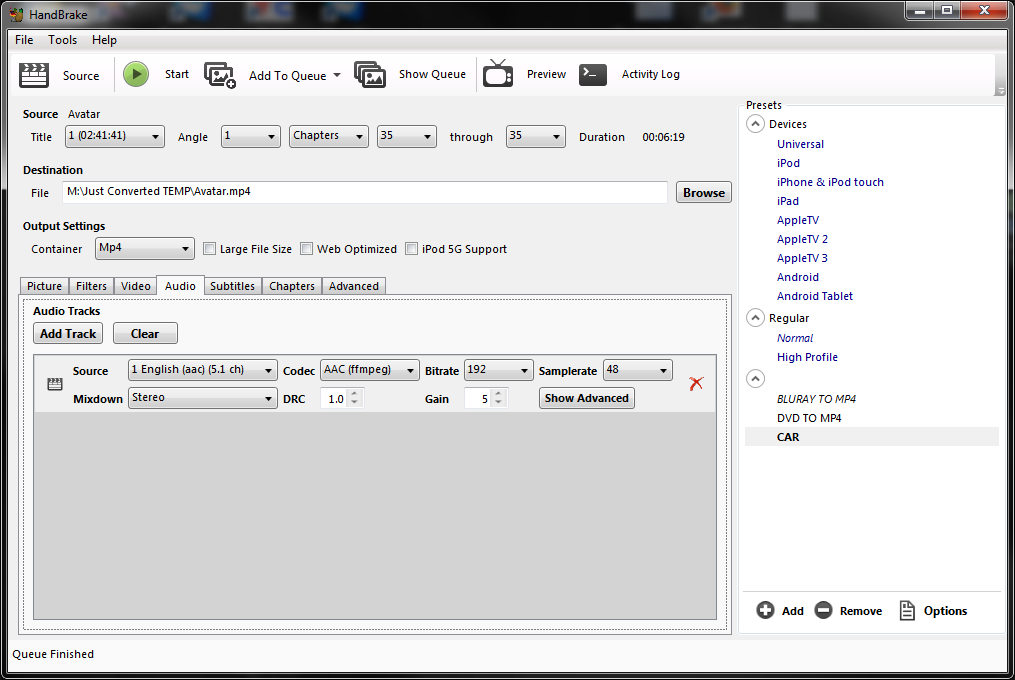Open the Activity Log terminal icon

[x=592, y=74]
